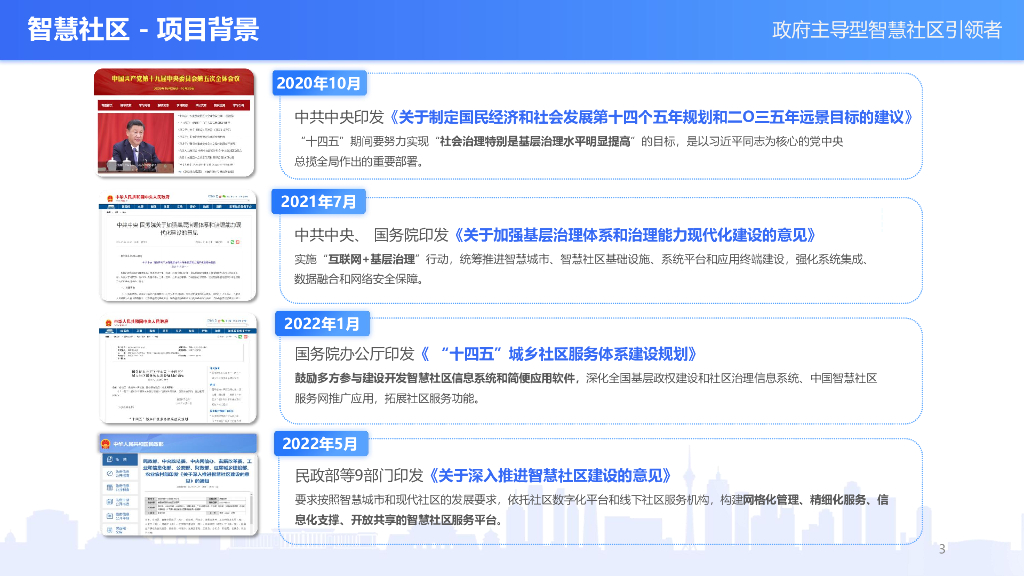Click the line 总揽全局作出的重要部署。
Screen dimensions: 1024x576
click(359, 161)
